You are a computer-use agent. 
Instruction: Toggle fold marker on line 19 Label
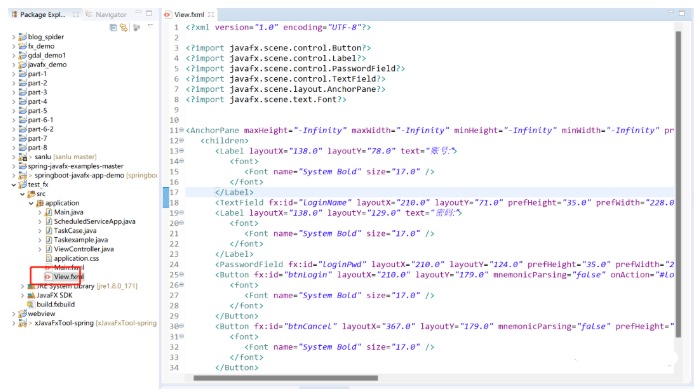tap(181, 213)
